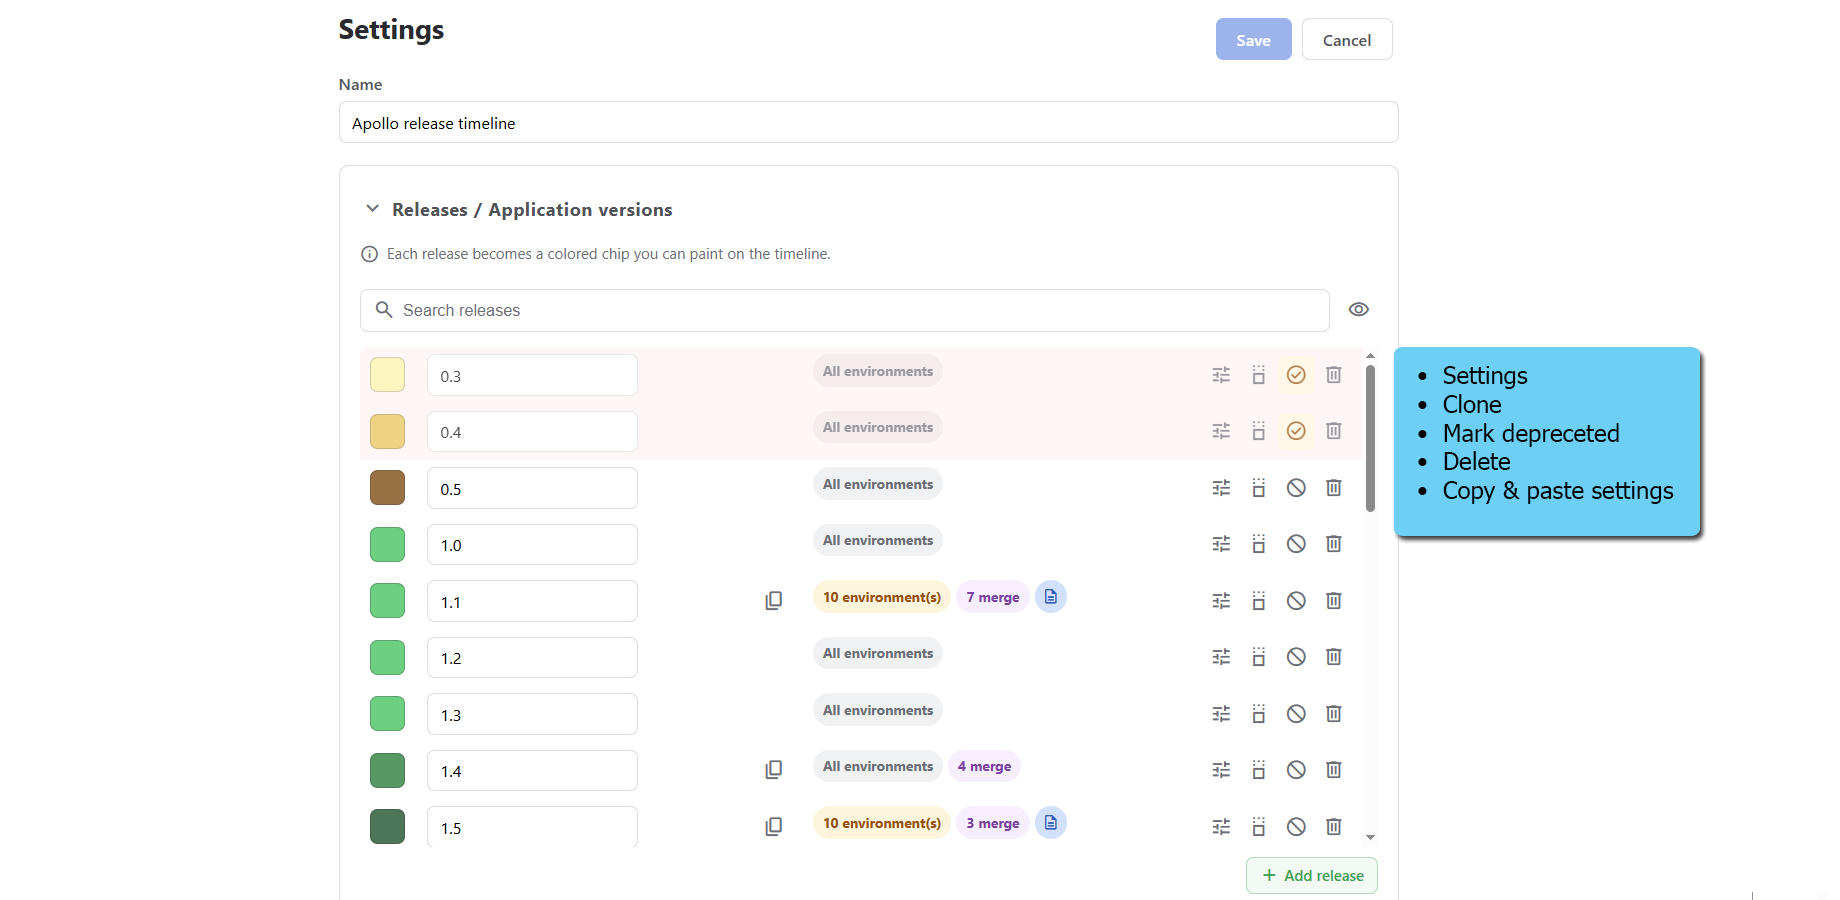Viewport: 1840px width, 900px height.
Task: Copy settings icon for release 1.1
Action: pyautogui.click(x=773, y=601)
